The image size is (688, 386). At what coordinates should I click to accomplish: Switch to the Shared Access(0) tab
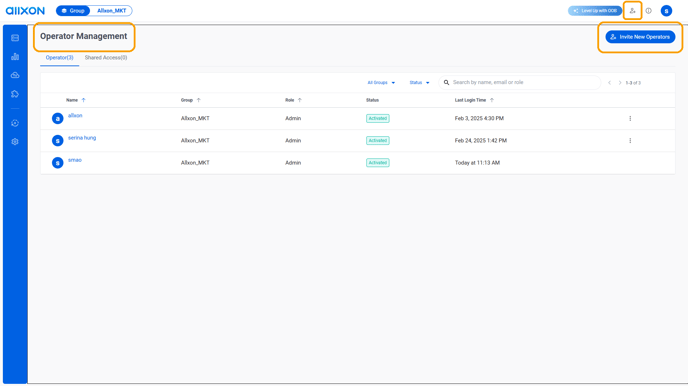tap(106, 58)
